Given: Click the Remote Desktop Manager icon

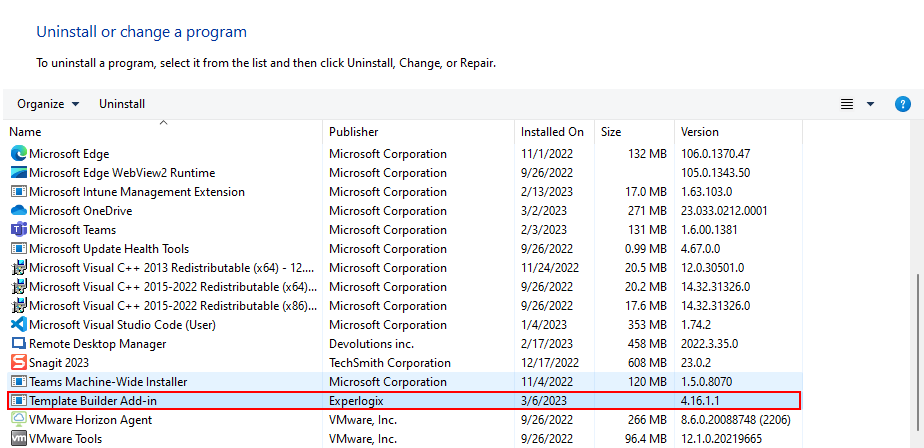Looking at the screenshot, I should point(19,344).
